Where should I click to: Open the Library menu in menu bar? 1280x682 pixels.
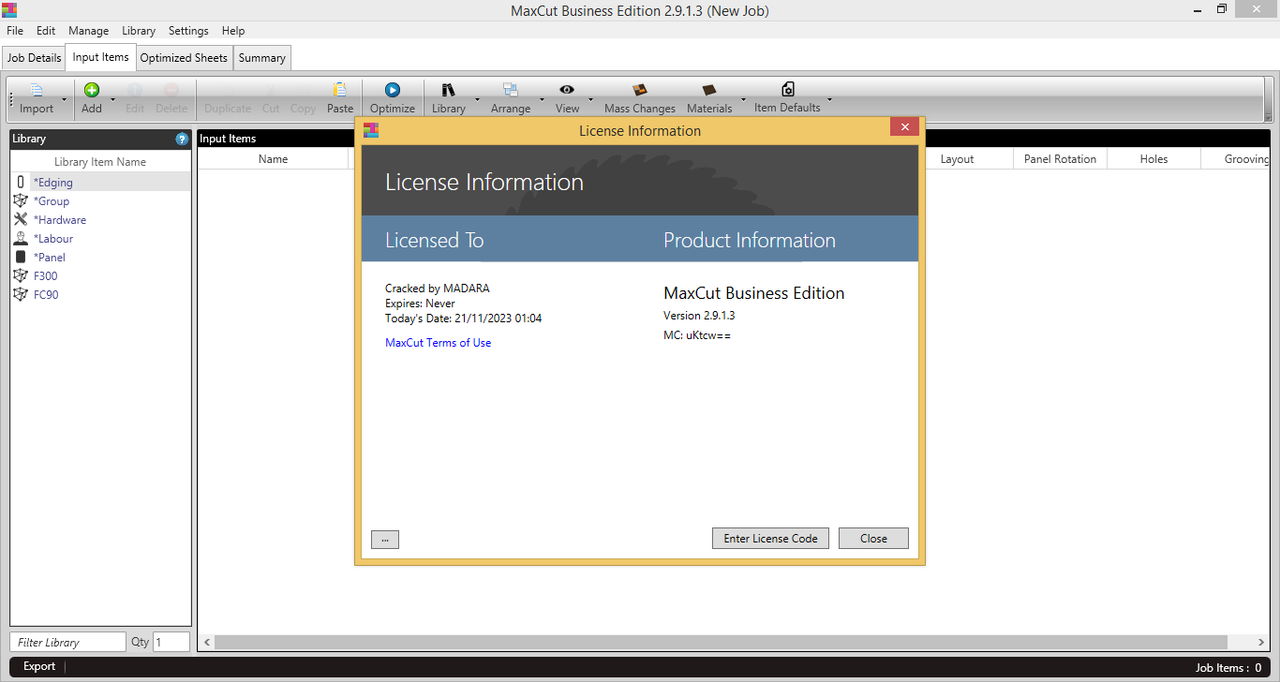(x=139, y=31)
